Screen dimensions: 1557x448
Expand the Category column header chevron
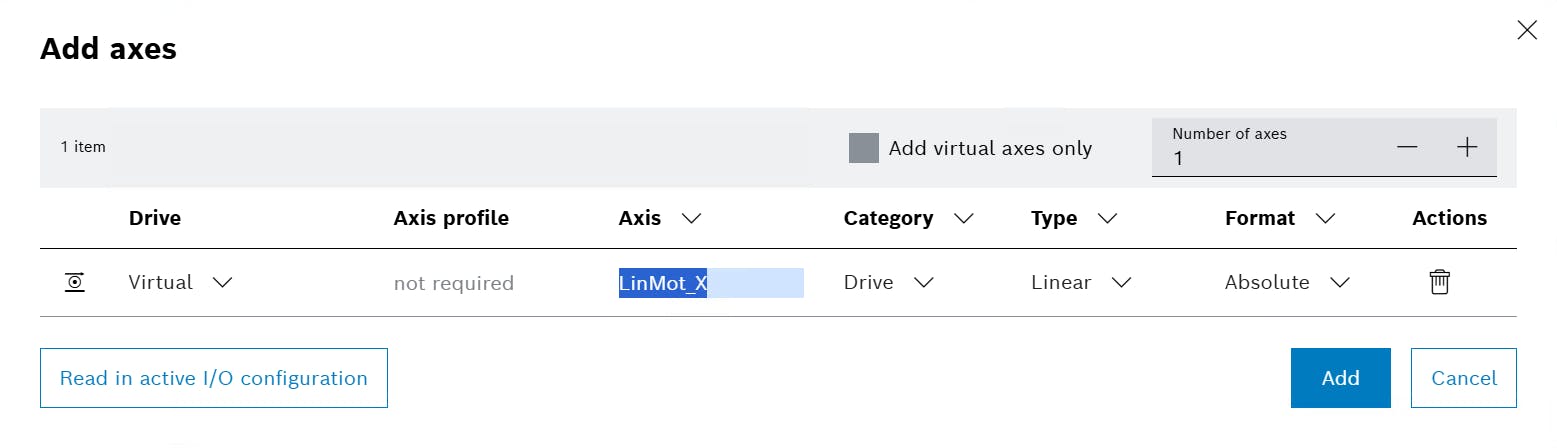coord(964,218)
